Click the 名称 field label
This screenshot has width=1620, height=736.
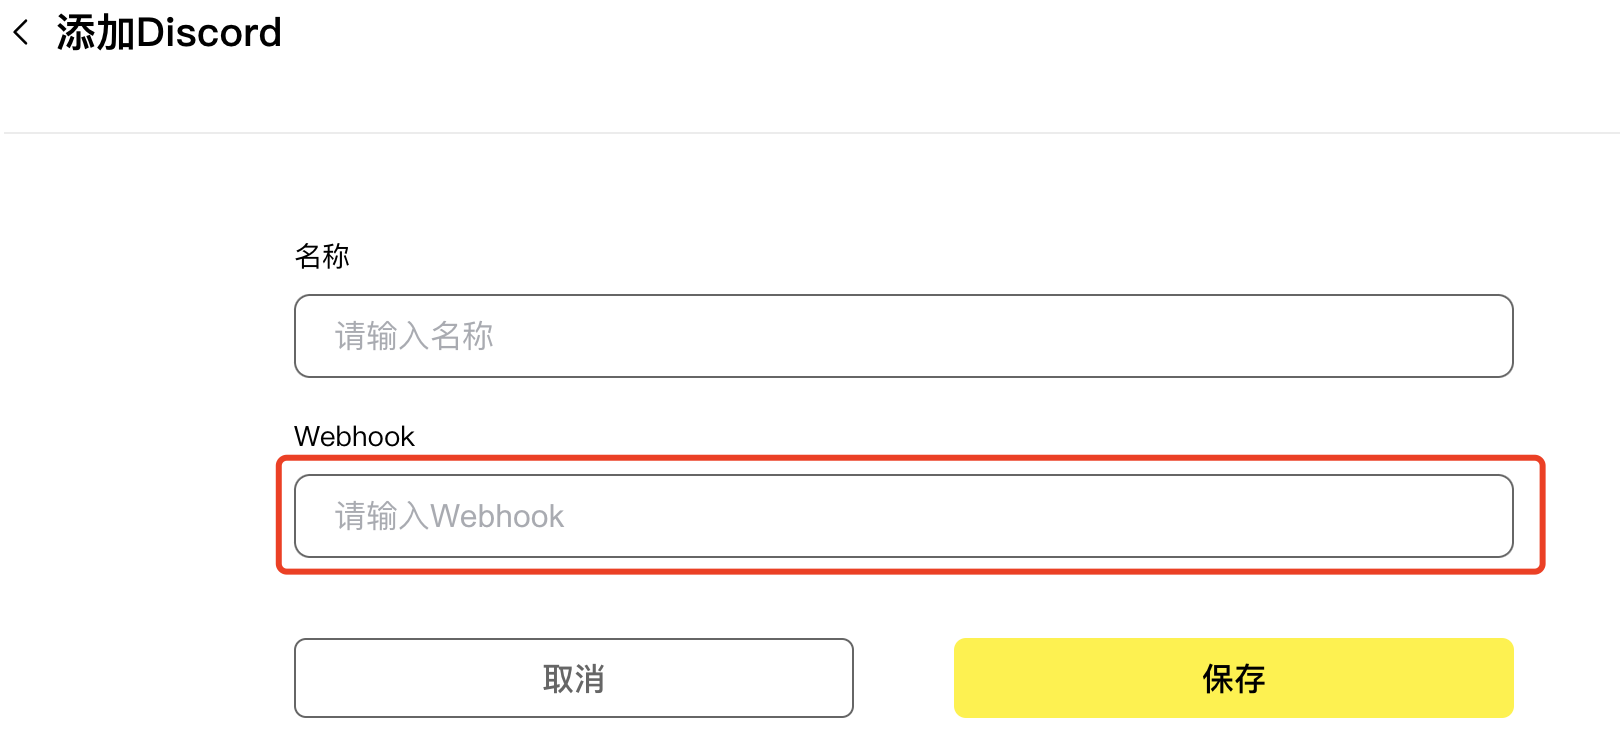tap(322, 256)
